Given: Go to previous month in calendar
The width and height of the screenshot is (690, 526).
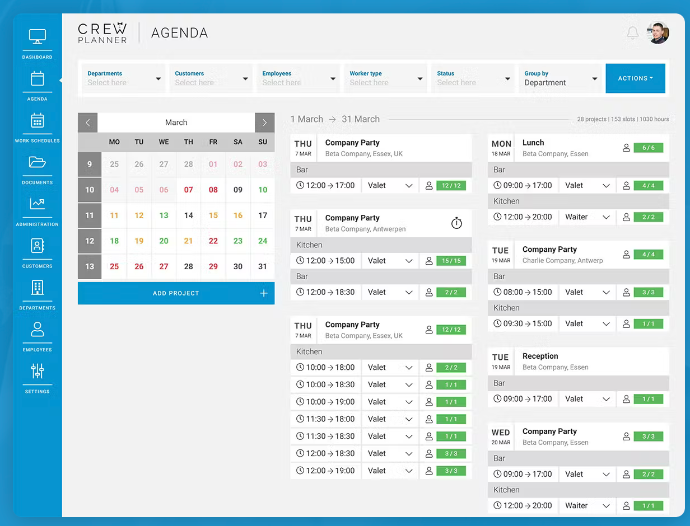Looking at the screenshot, I should pos(88,122).
